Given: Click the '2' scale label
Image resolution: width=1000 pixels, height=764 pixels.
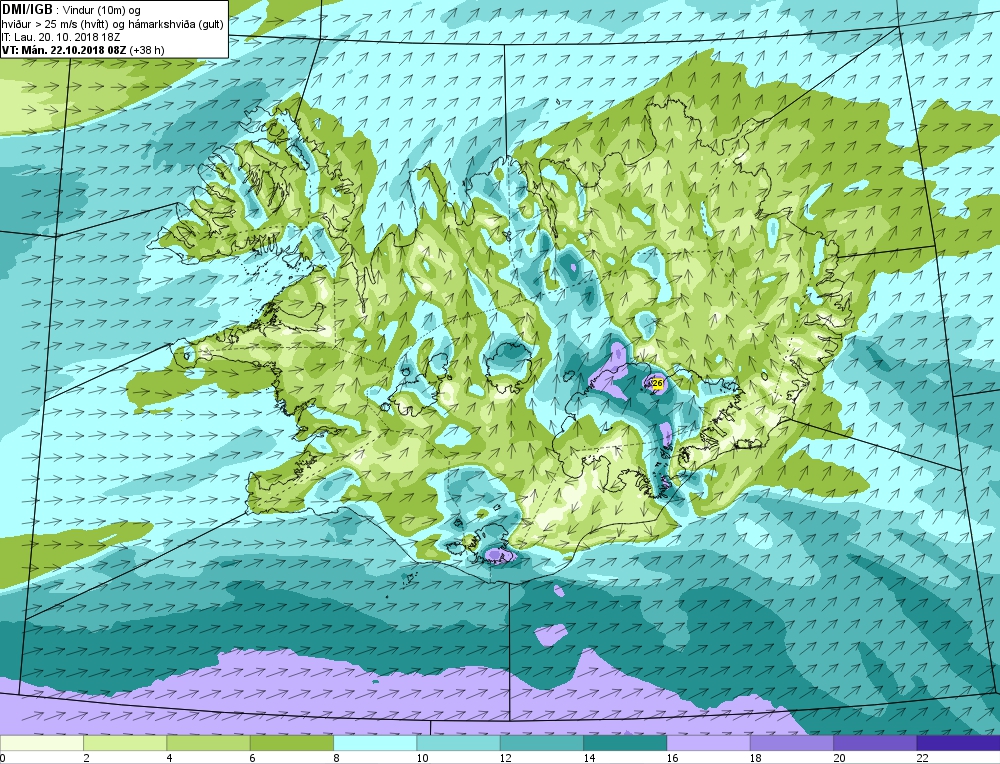Looking at the screenshot, I should pyautogui.click(x=86, y=758).
